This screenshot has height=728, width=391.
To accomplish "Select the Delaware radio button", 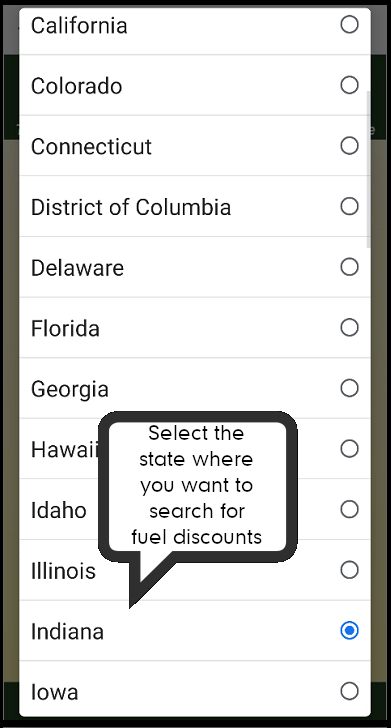I will click(x=349, y=267).
